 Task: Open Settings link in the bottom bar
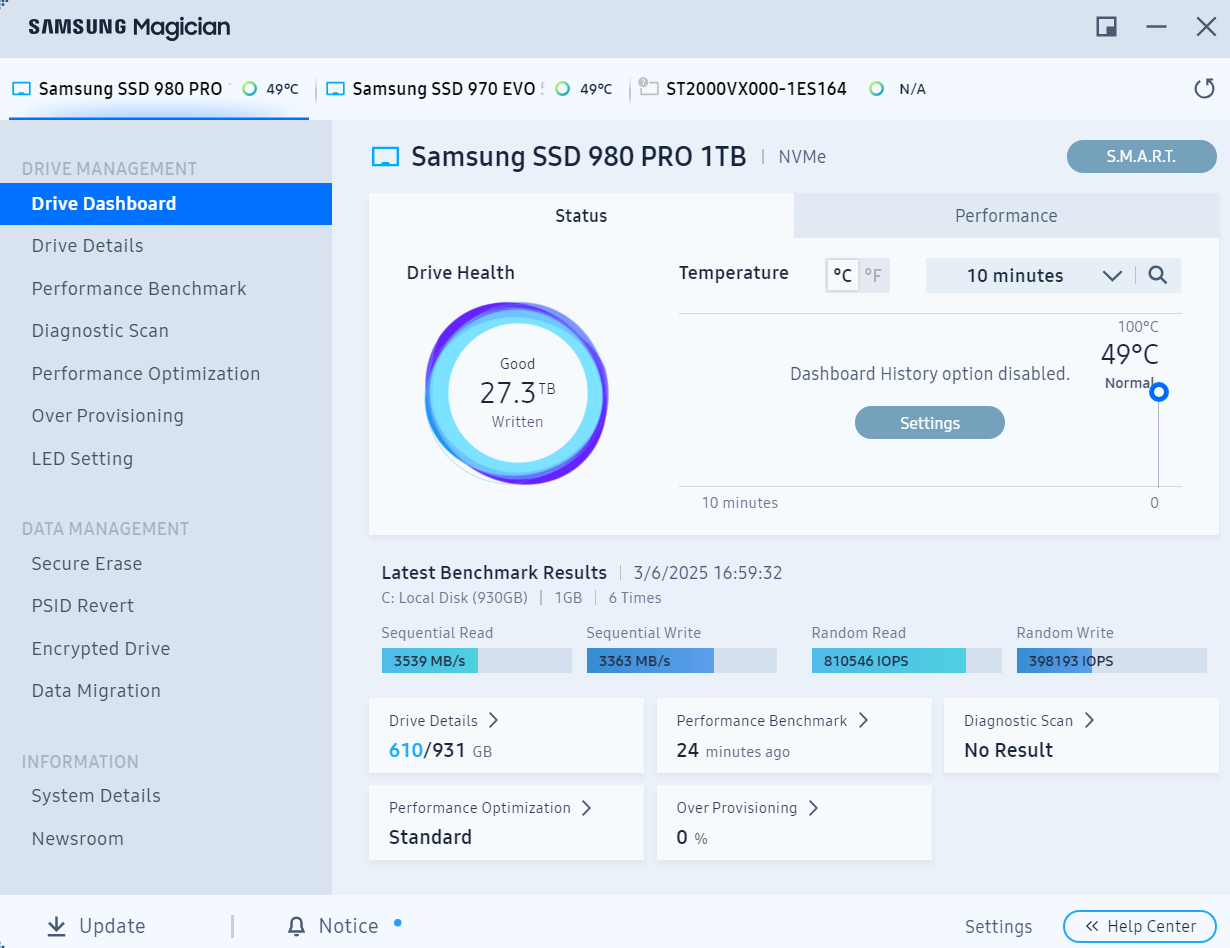(998, 927)
